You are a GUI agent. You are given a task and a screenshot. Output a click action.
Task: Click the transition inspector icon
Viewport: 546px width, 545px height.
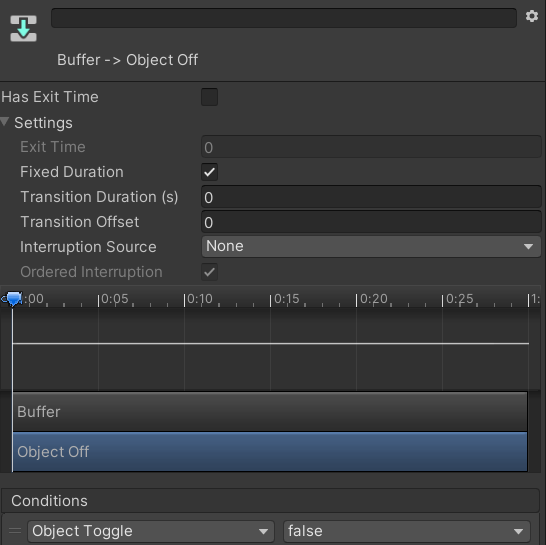coord(23,28)
